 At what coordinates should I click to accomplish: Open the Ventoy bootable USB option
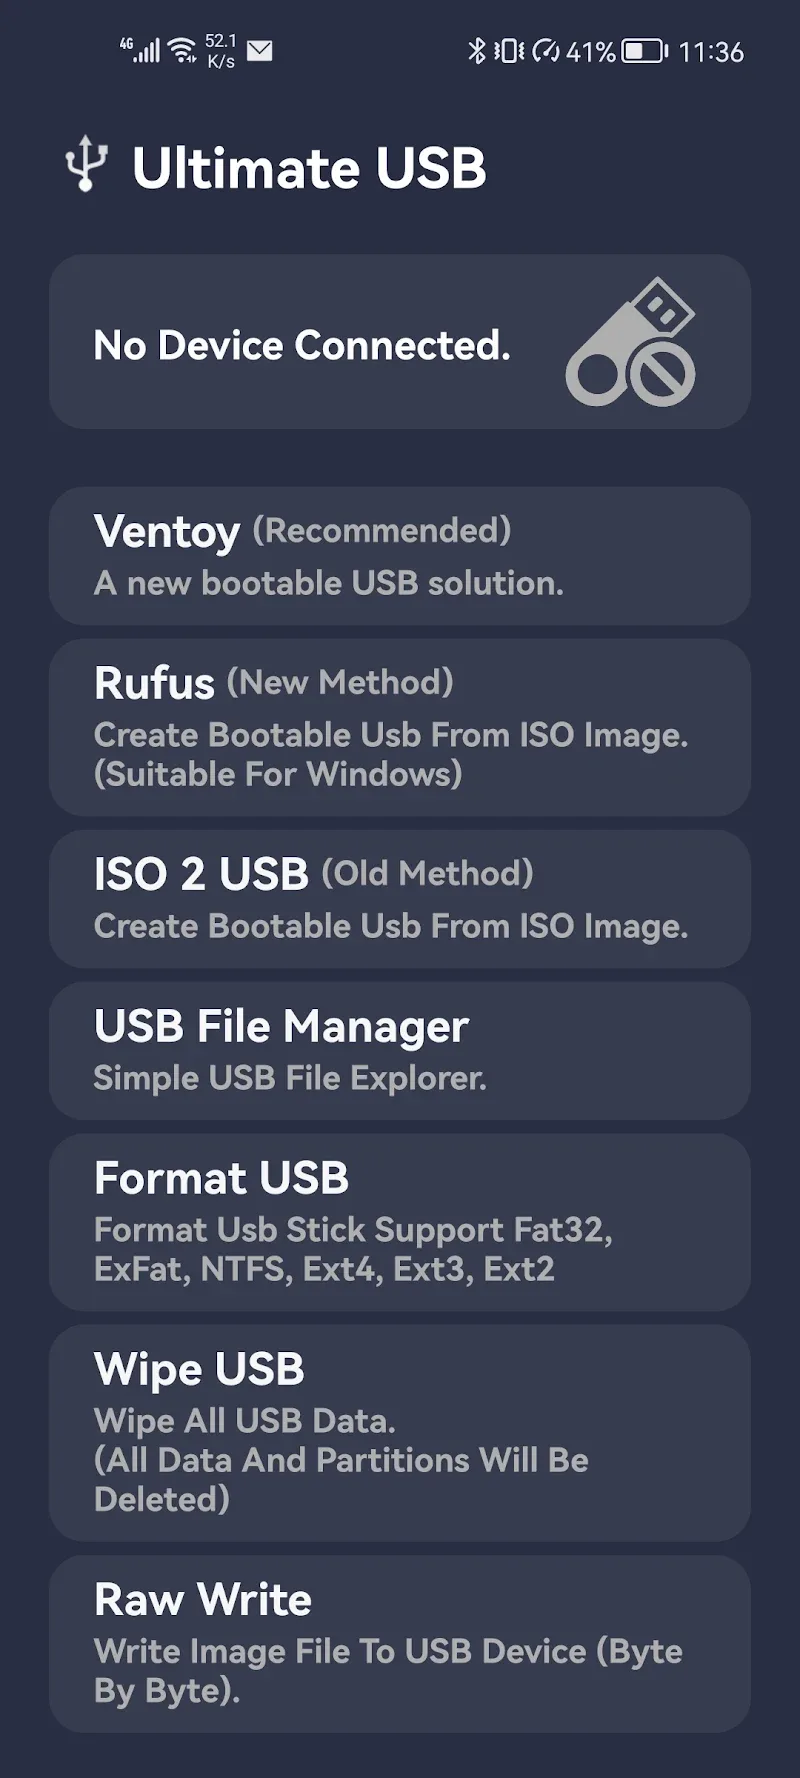click(399, 556)
